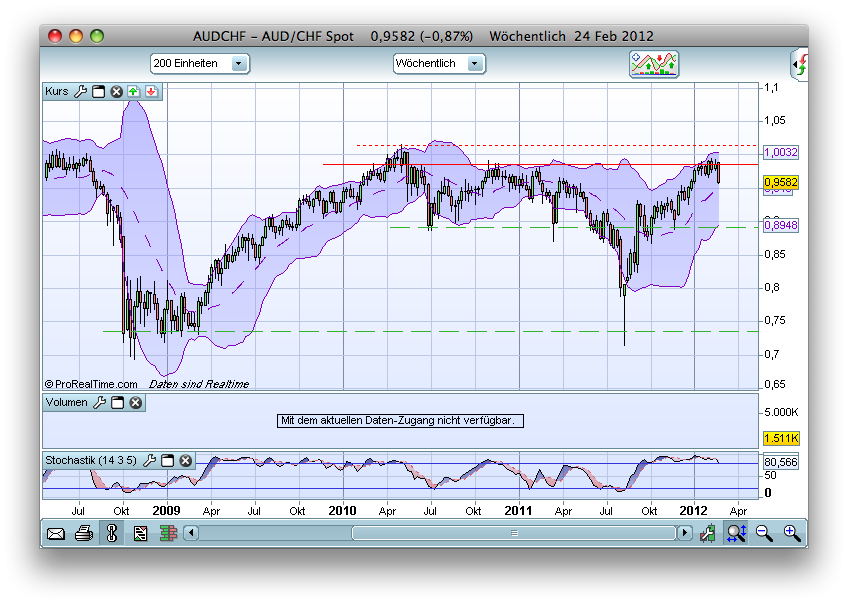
Task: Toggle the chart link chain icon
Action: pos(112,533)
